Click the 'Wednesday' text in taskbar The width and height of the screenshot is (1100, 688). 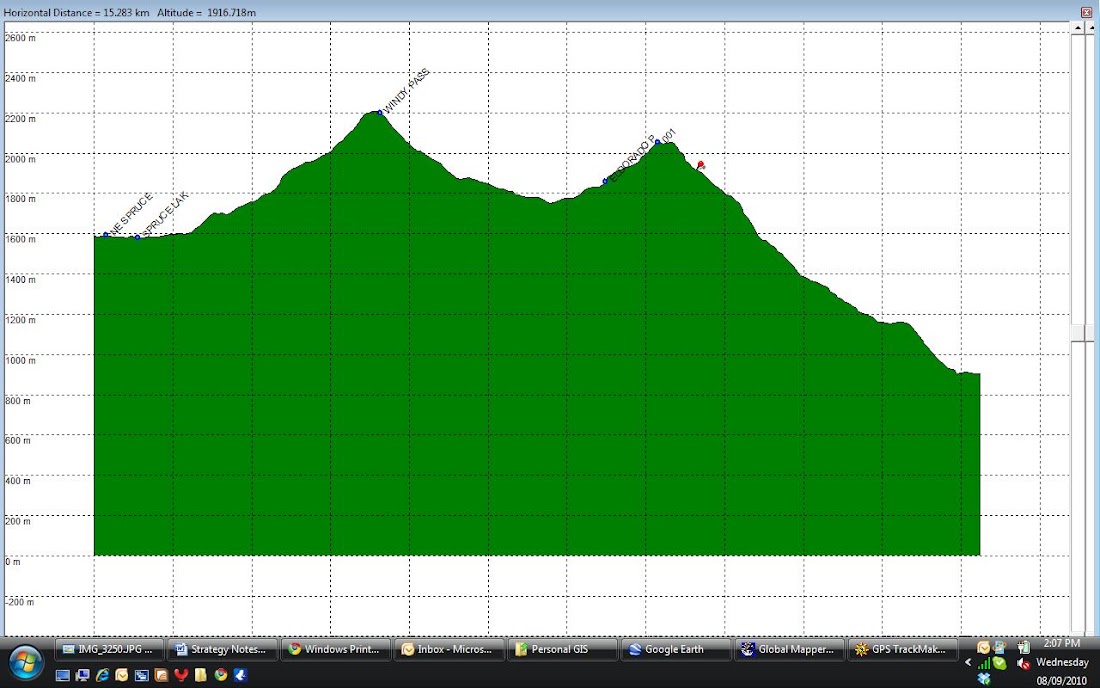[x=1063, y=663]
